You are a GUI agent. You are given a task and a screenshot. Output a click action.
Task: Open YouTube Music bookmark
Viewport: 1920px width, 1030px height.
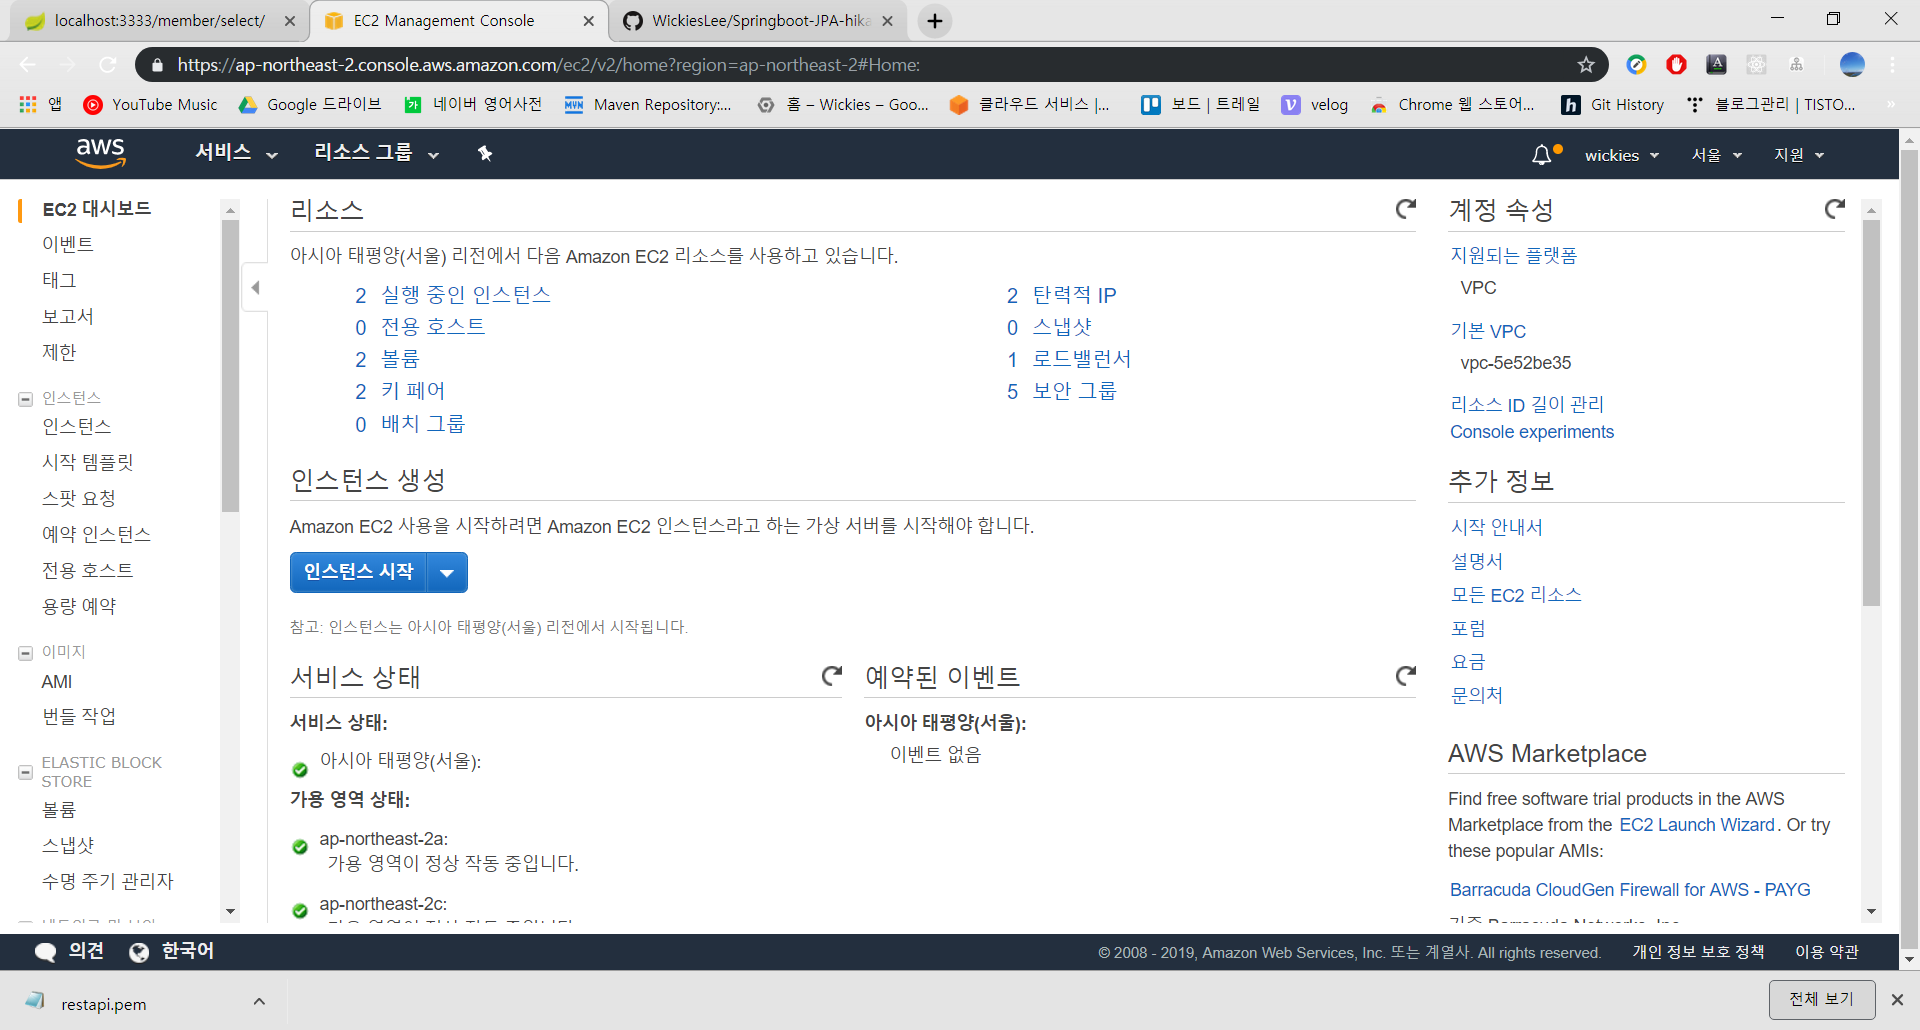pyautogui.click(x=151, y=104)
